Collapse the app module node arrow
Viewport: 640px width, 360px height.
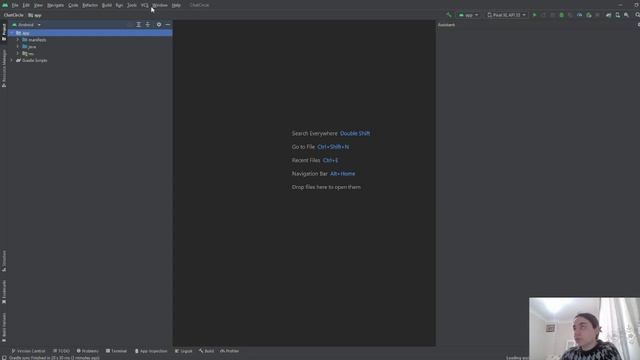click(12, 33)
